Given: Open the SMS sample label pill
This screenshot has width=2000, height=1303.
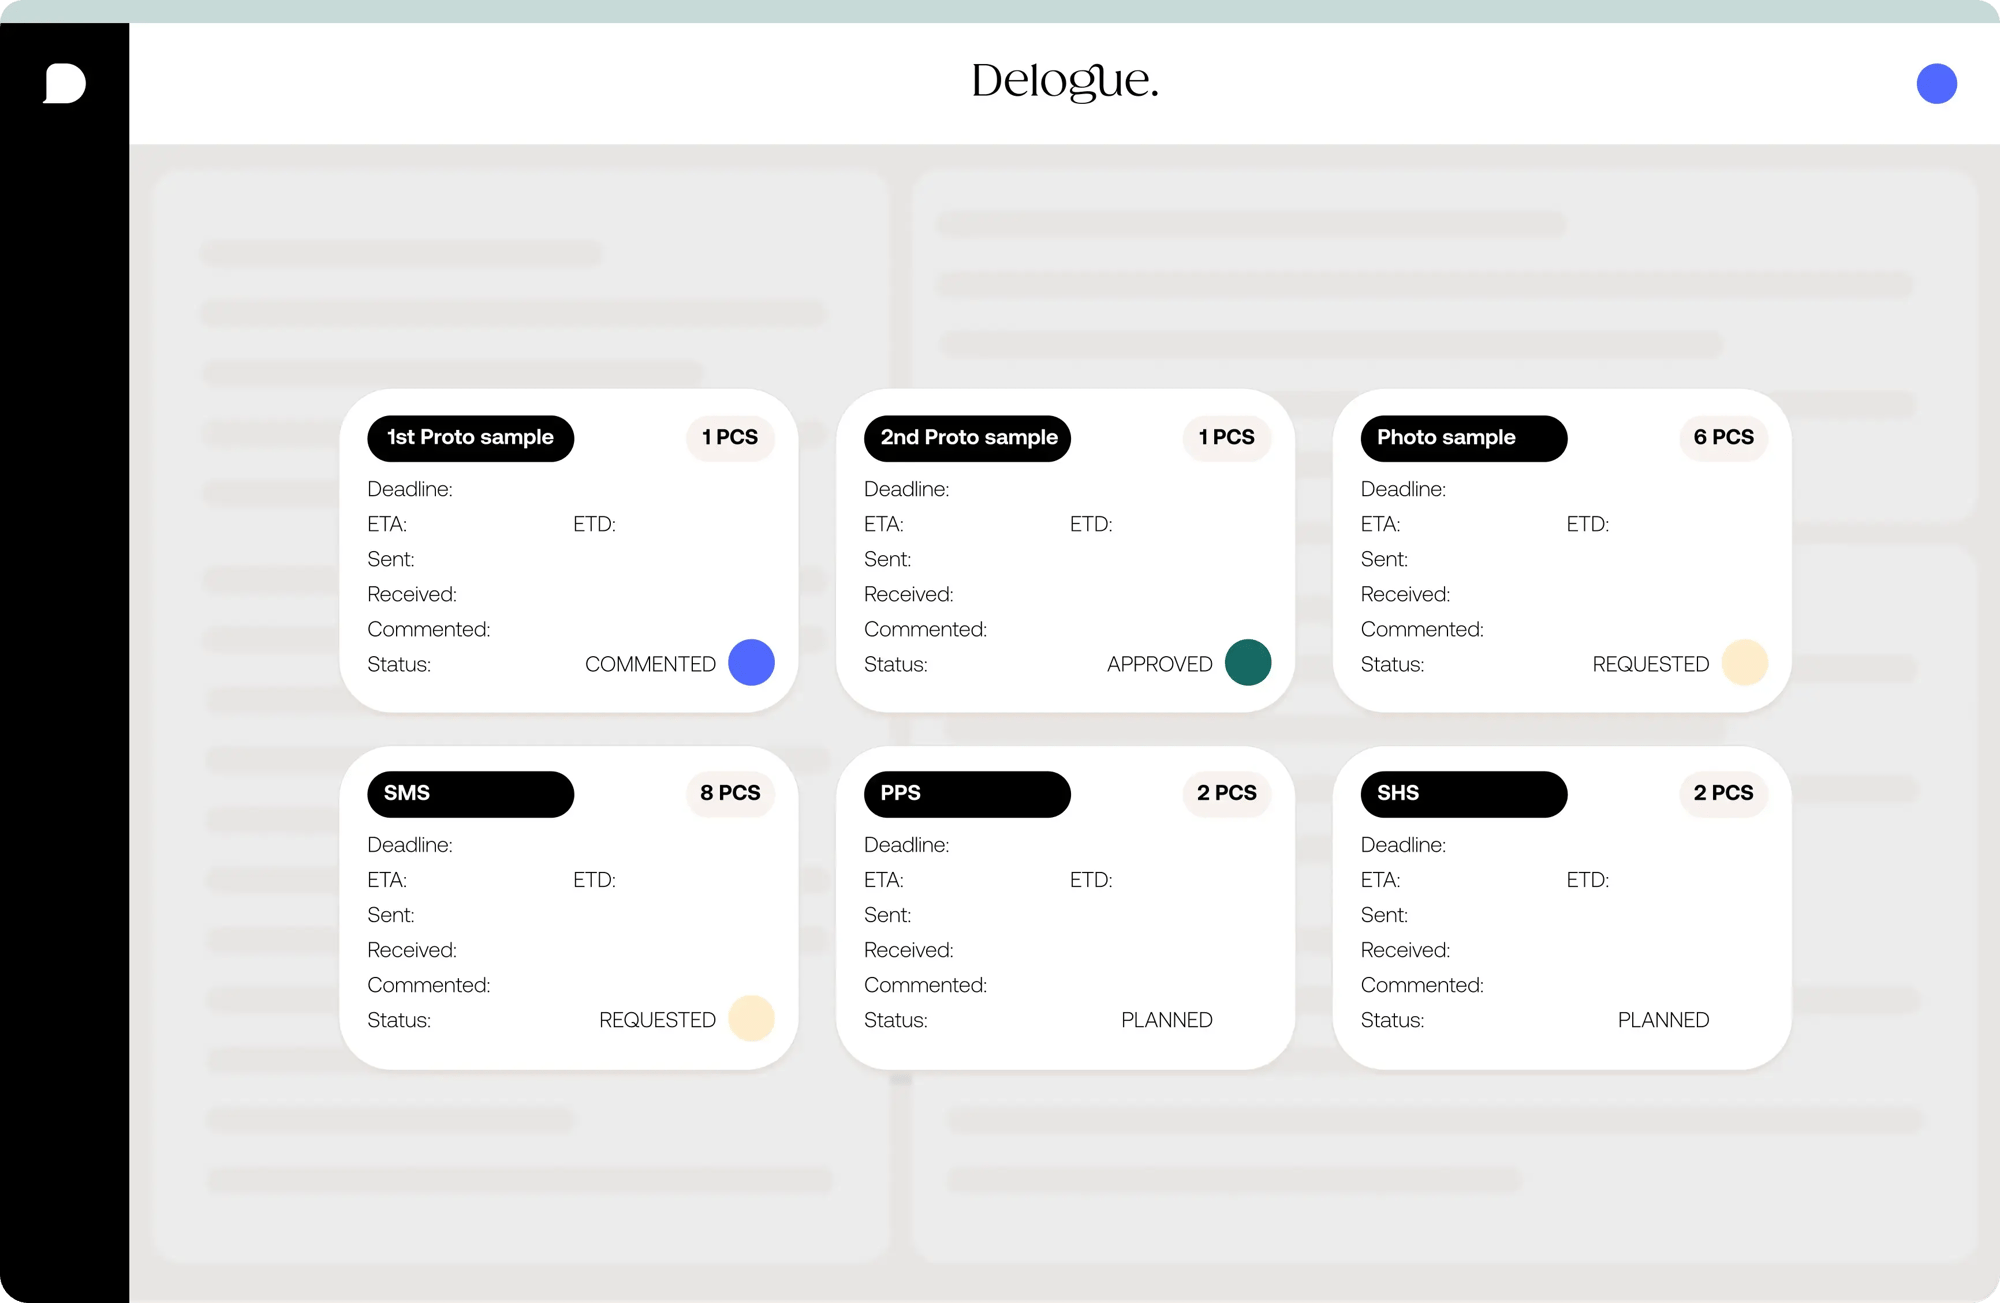Looking at the screenshot, I should coord(470,794).
